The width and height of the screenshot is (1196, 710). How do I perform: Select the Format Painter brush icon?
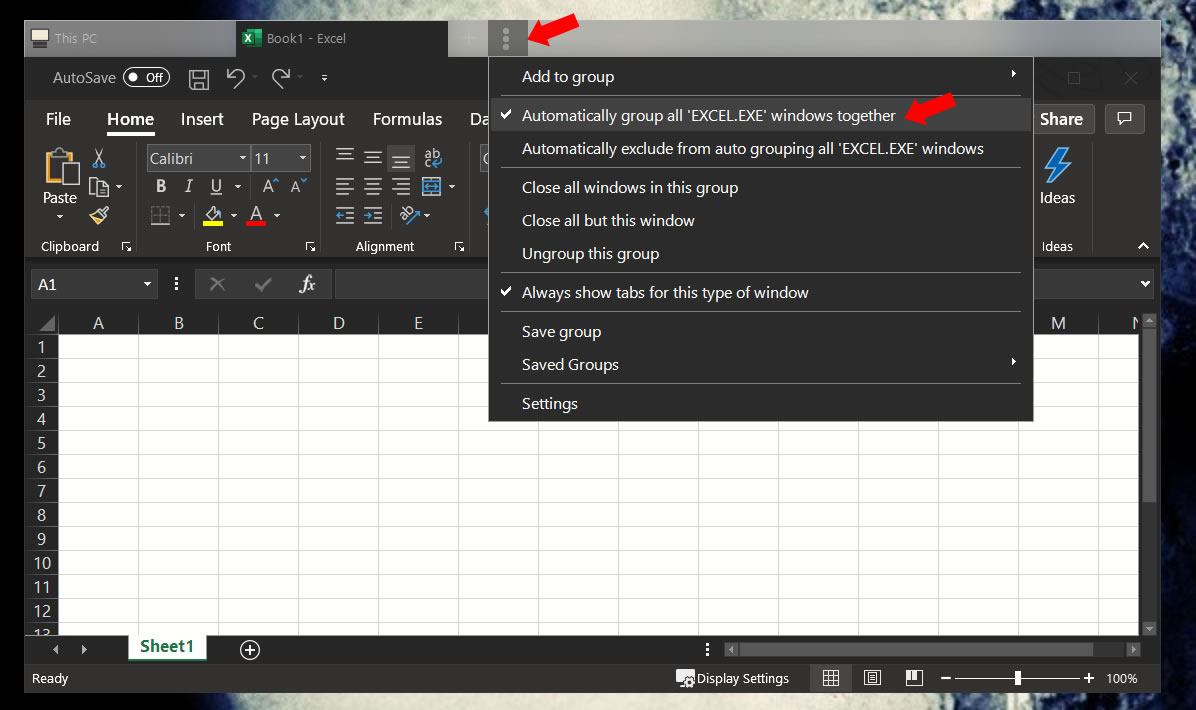(x=98, y=216)
